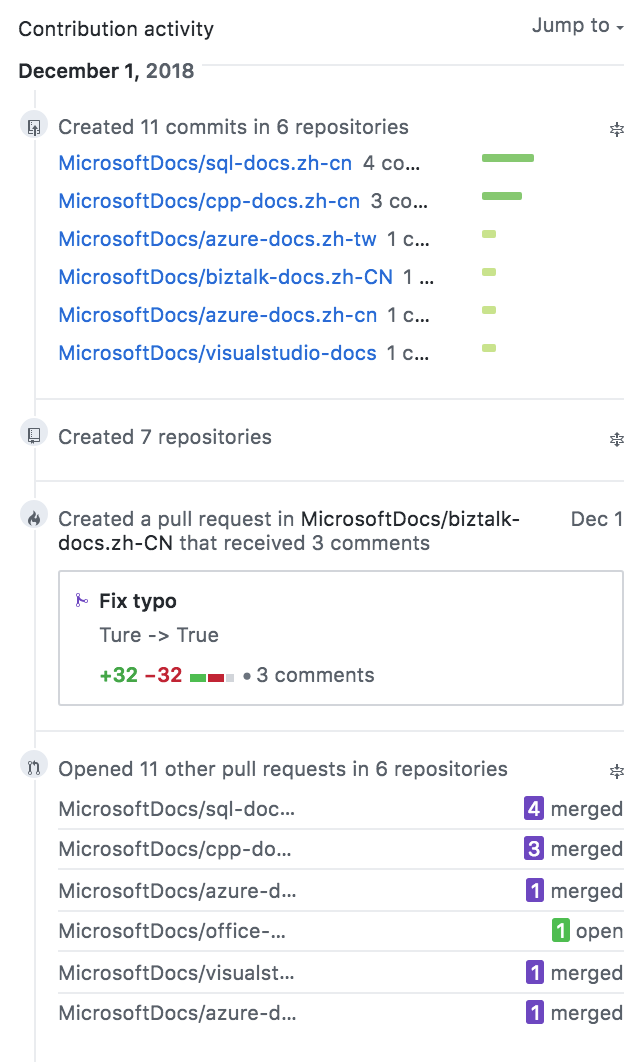Click the commit icon beside "Created 11 commits"
634x1062 pixels.
(33, 124)
